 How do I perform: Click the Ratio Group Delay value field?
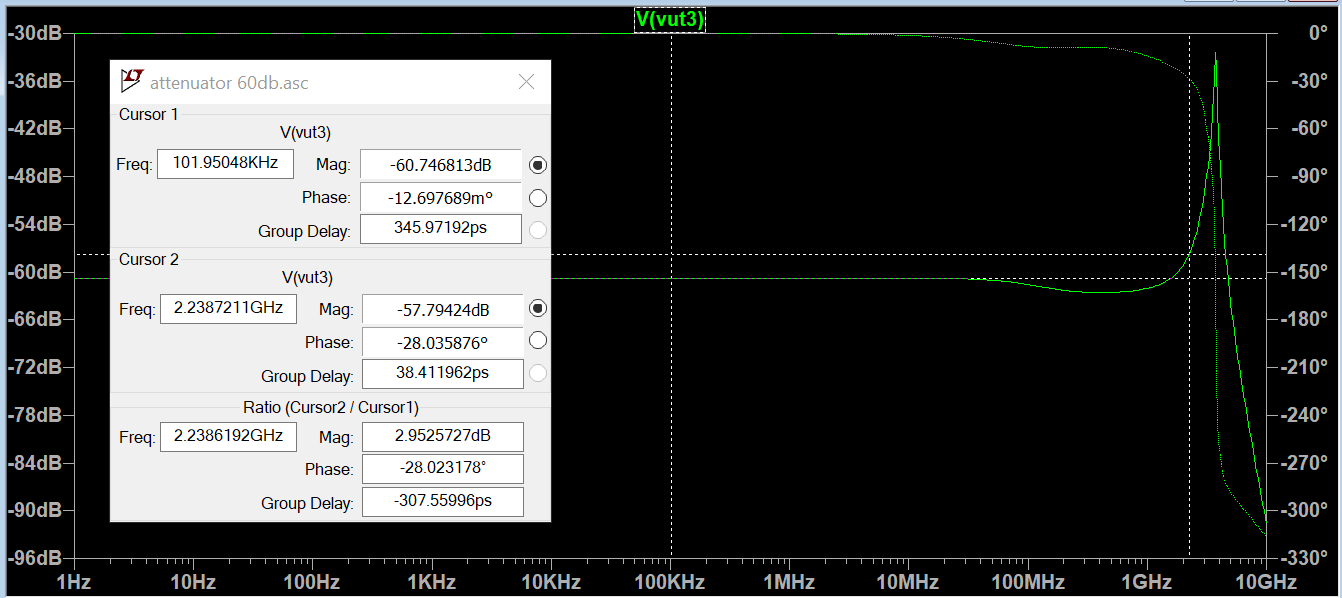[442, 502]
